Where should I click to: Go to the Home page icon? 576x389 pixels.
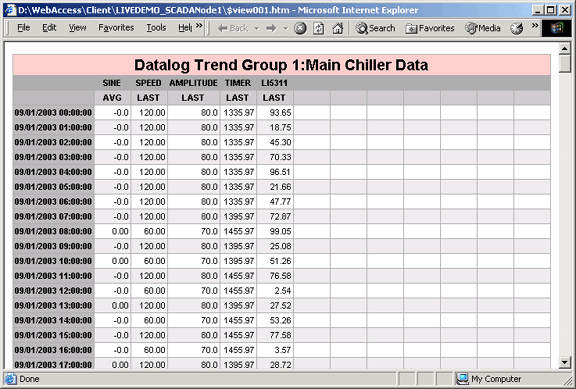(x=338, y=28)
